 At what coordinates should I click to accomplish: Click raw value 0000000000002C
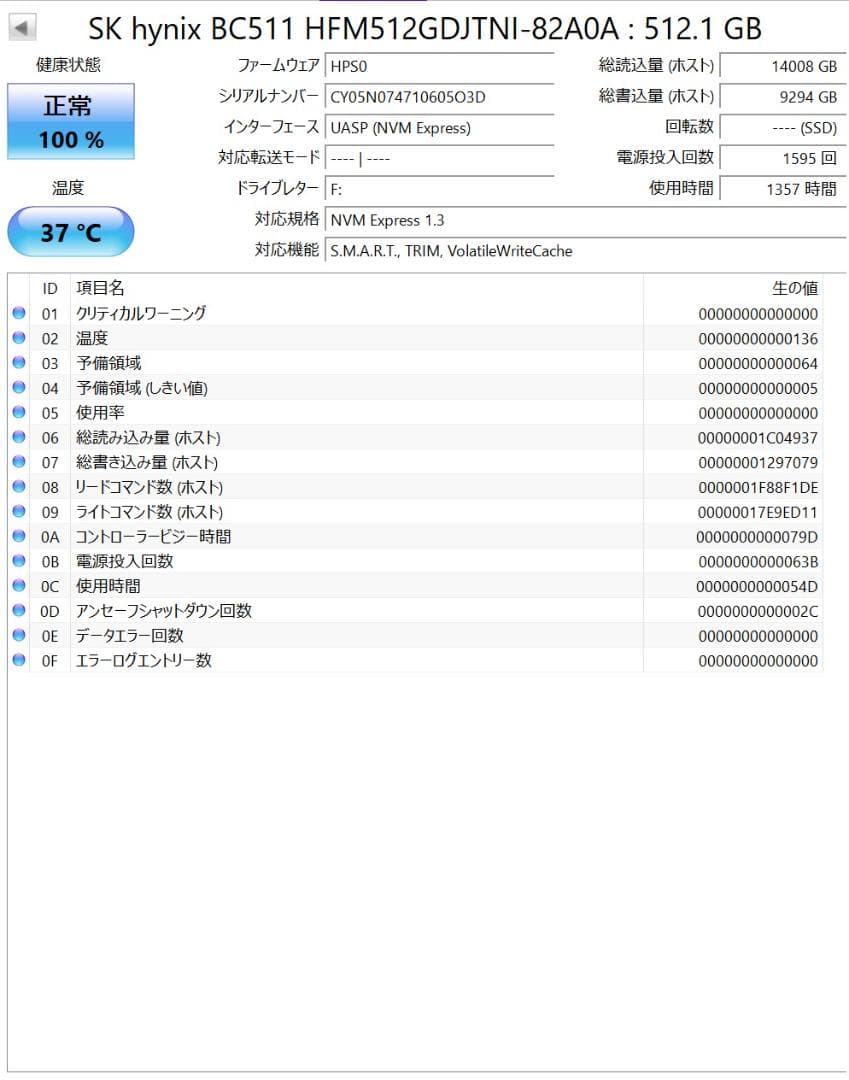[758, 612]
